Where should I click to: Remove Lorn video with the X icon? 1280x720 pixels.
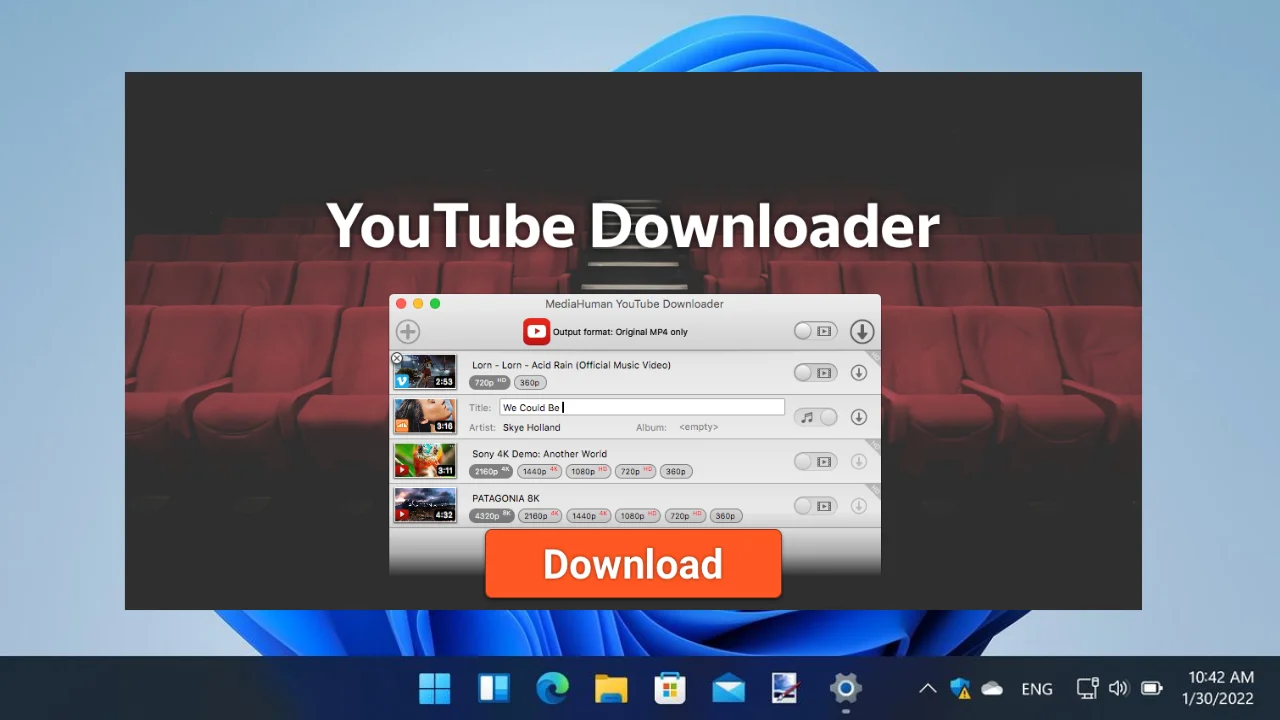[x=397, y=358]
